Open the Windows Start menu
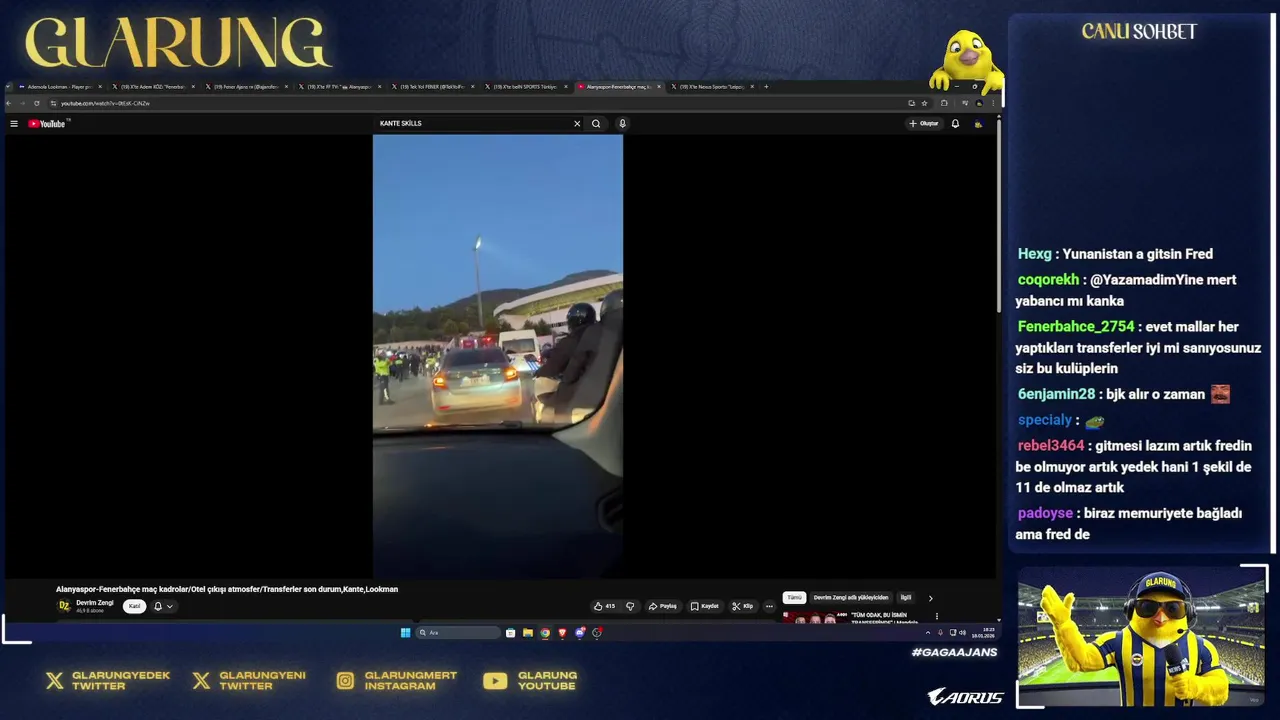The image size is (1280, 720). pyautogui.click(x=405, y=633)
